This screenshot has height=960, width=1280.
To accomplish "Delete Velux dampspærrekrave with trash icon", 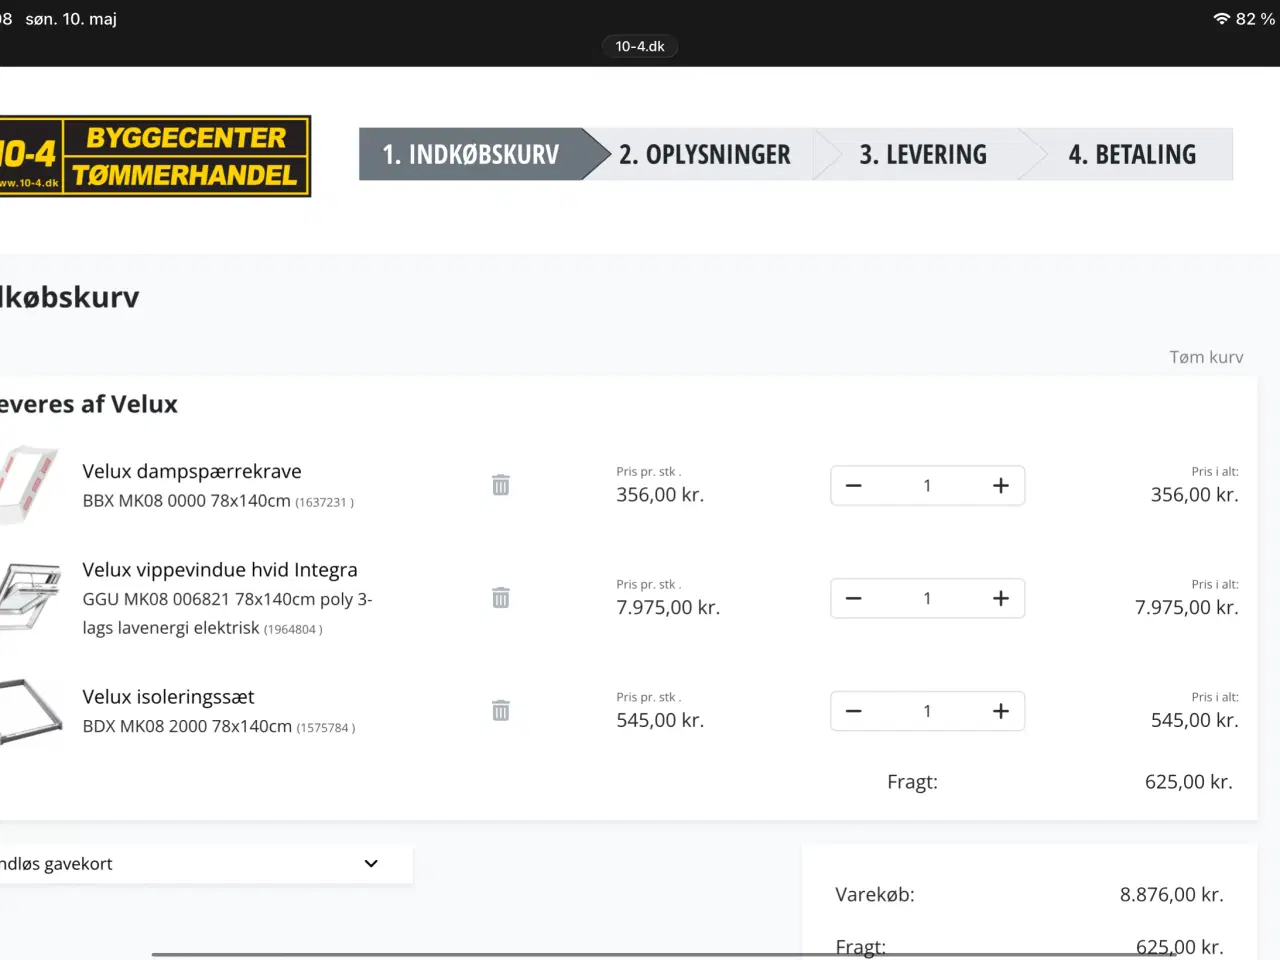I will (501, 485).
